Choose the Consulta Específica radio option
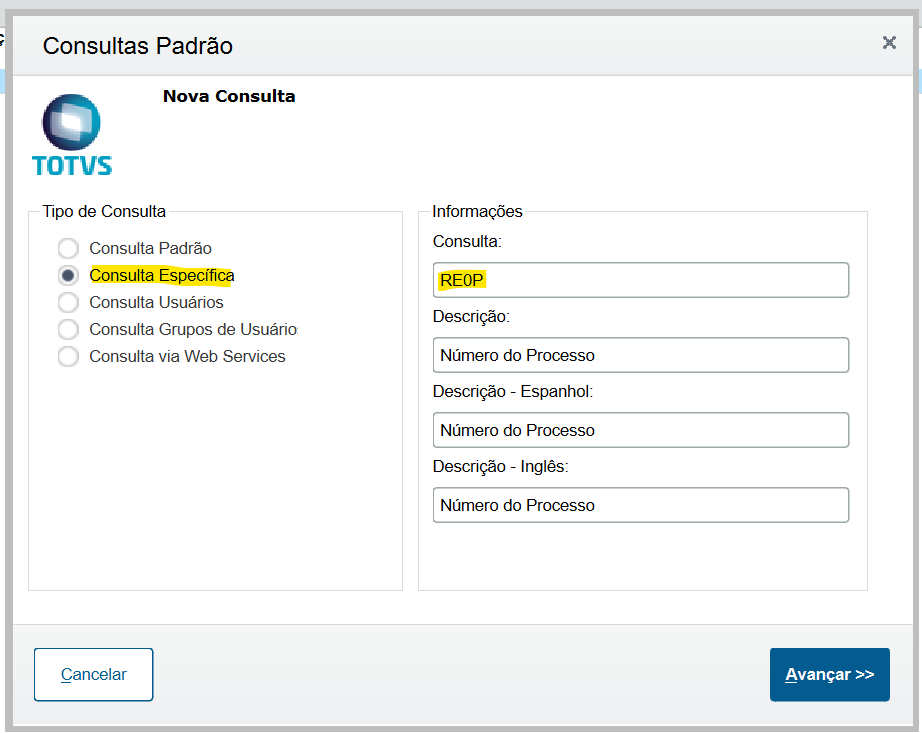 (x=68, y=275)
